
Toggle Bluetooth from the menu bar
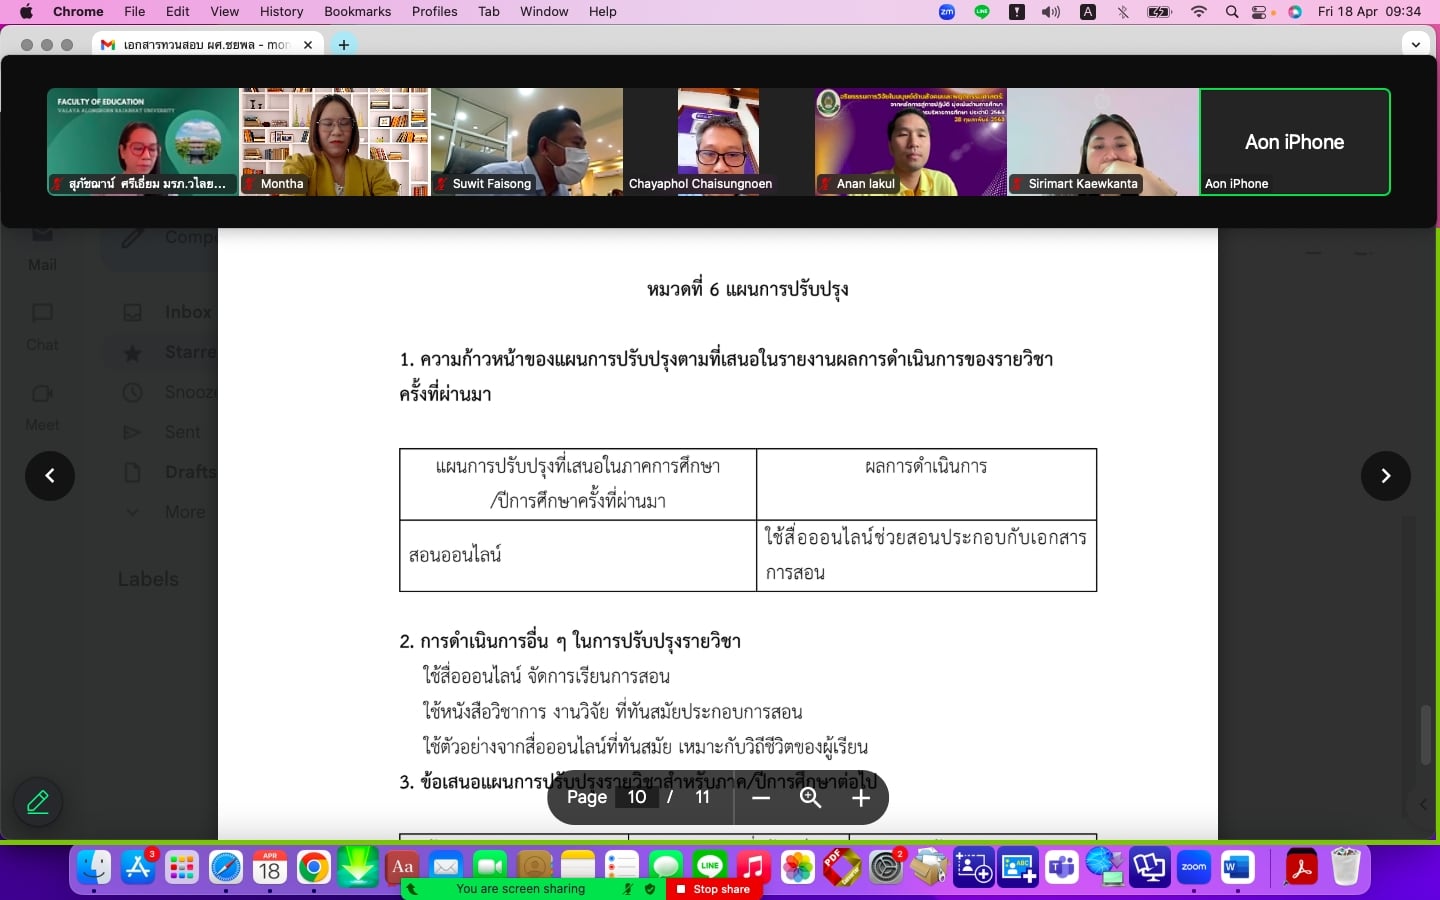(1123, 12)
